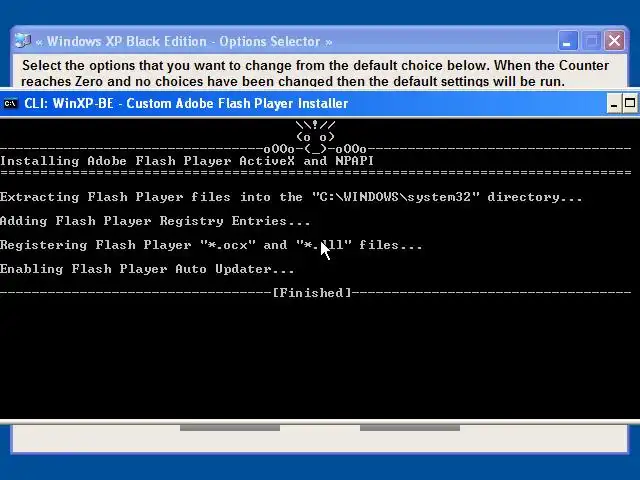Close the Options Selector window
Screen dimensions: 640x480
[614, 41]
